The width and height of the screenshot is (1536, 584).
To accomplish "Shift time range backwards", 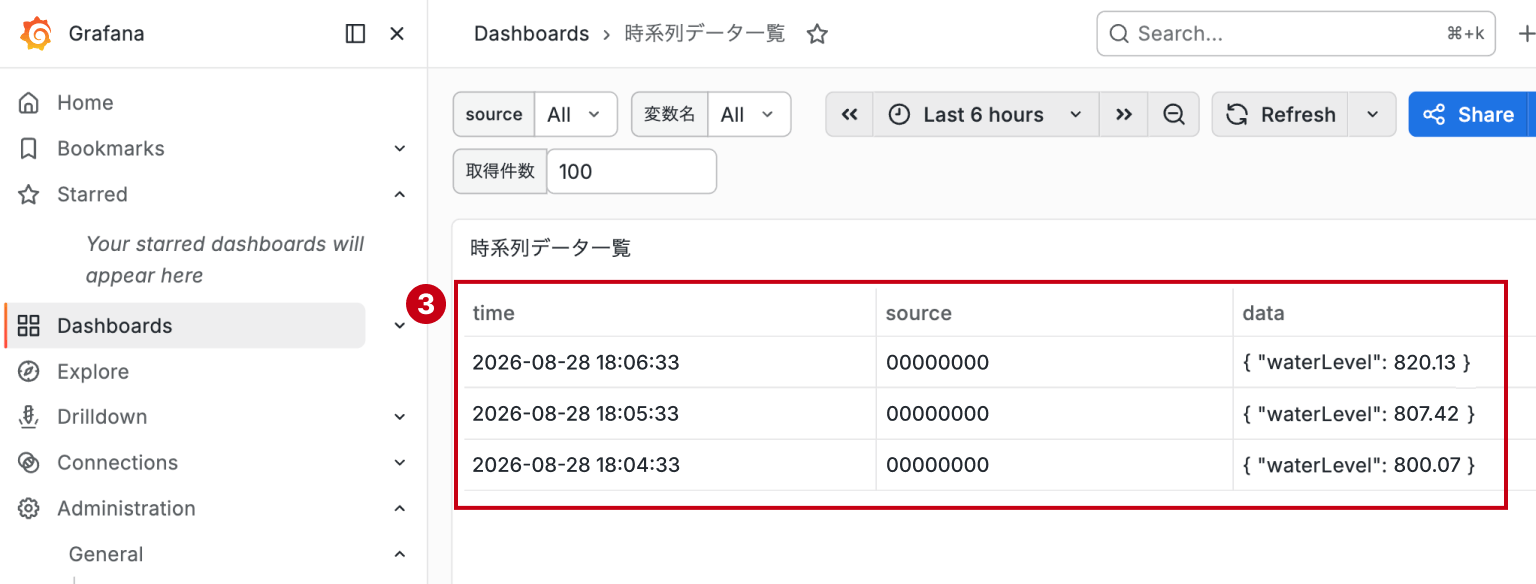I will [x=850, y=115].
